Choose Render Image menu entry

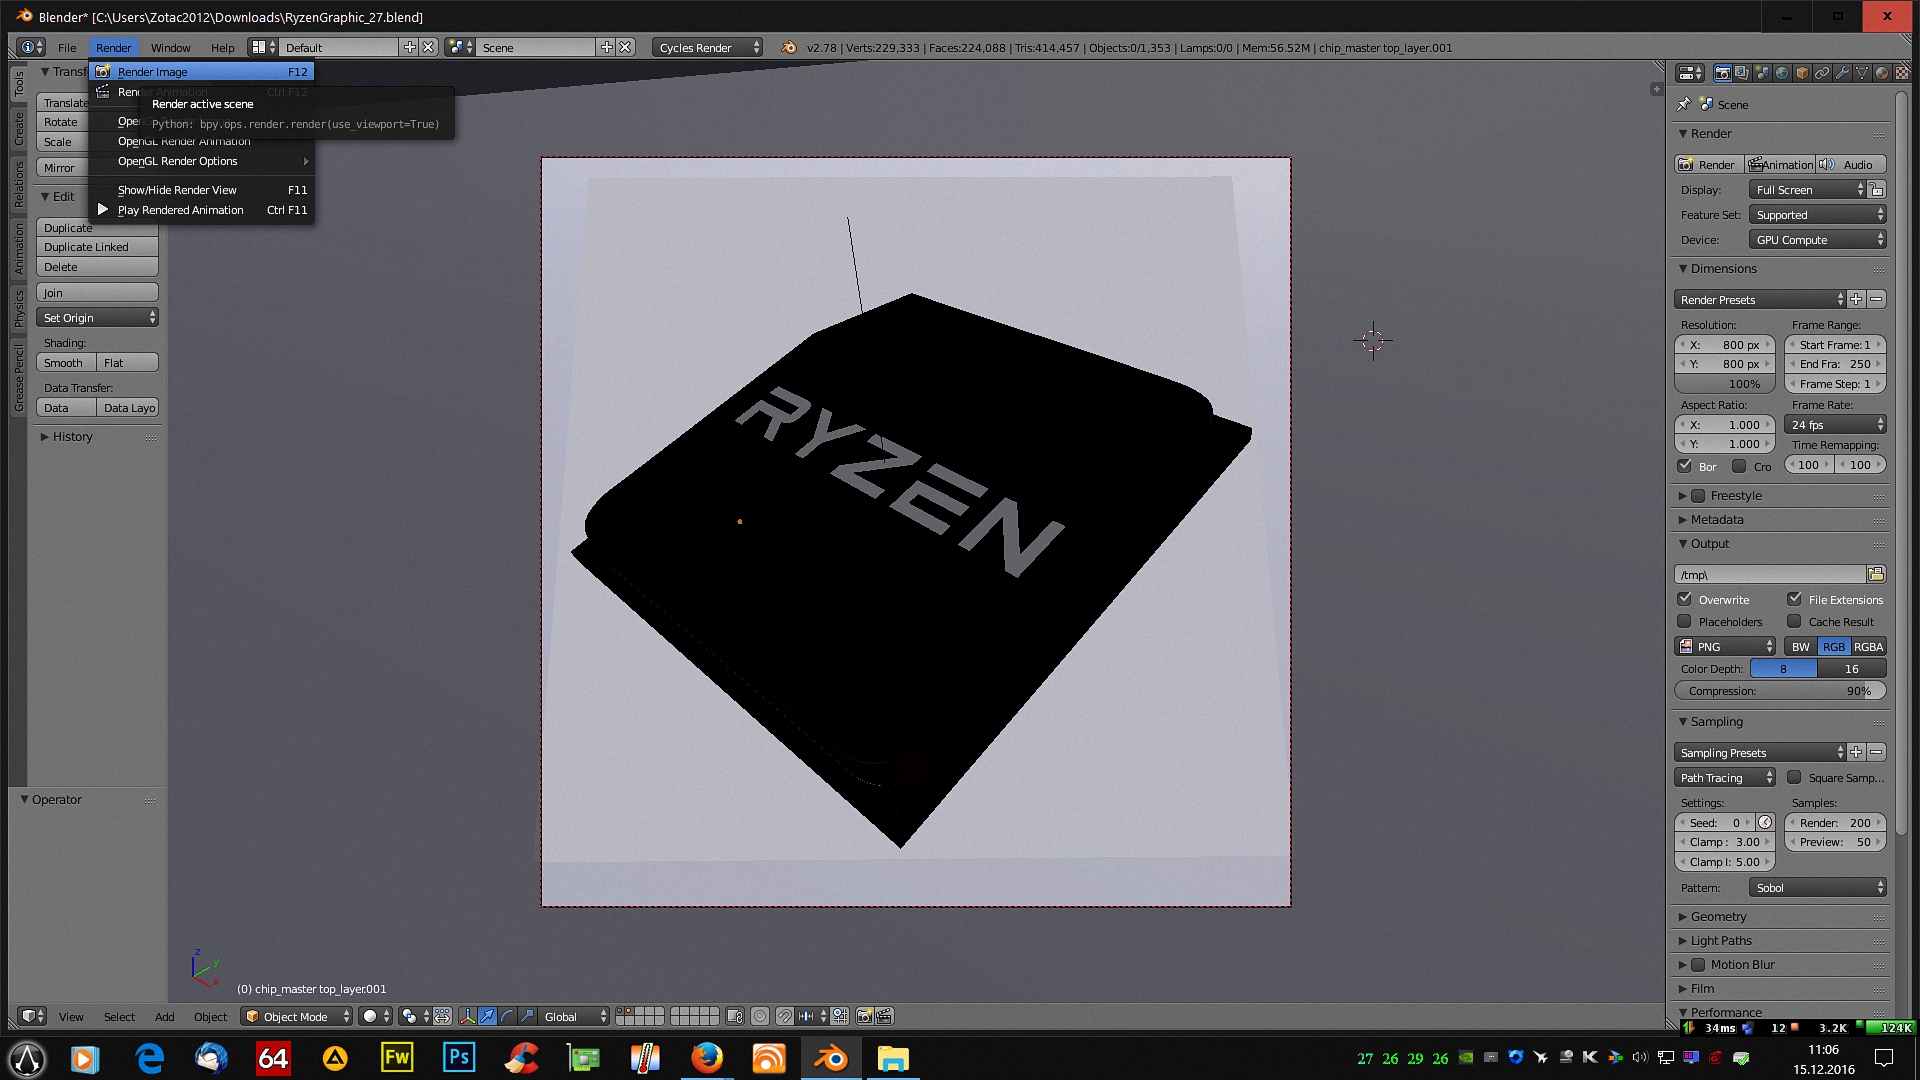coord(153,72)
